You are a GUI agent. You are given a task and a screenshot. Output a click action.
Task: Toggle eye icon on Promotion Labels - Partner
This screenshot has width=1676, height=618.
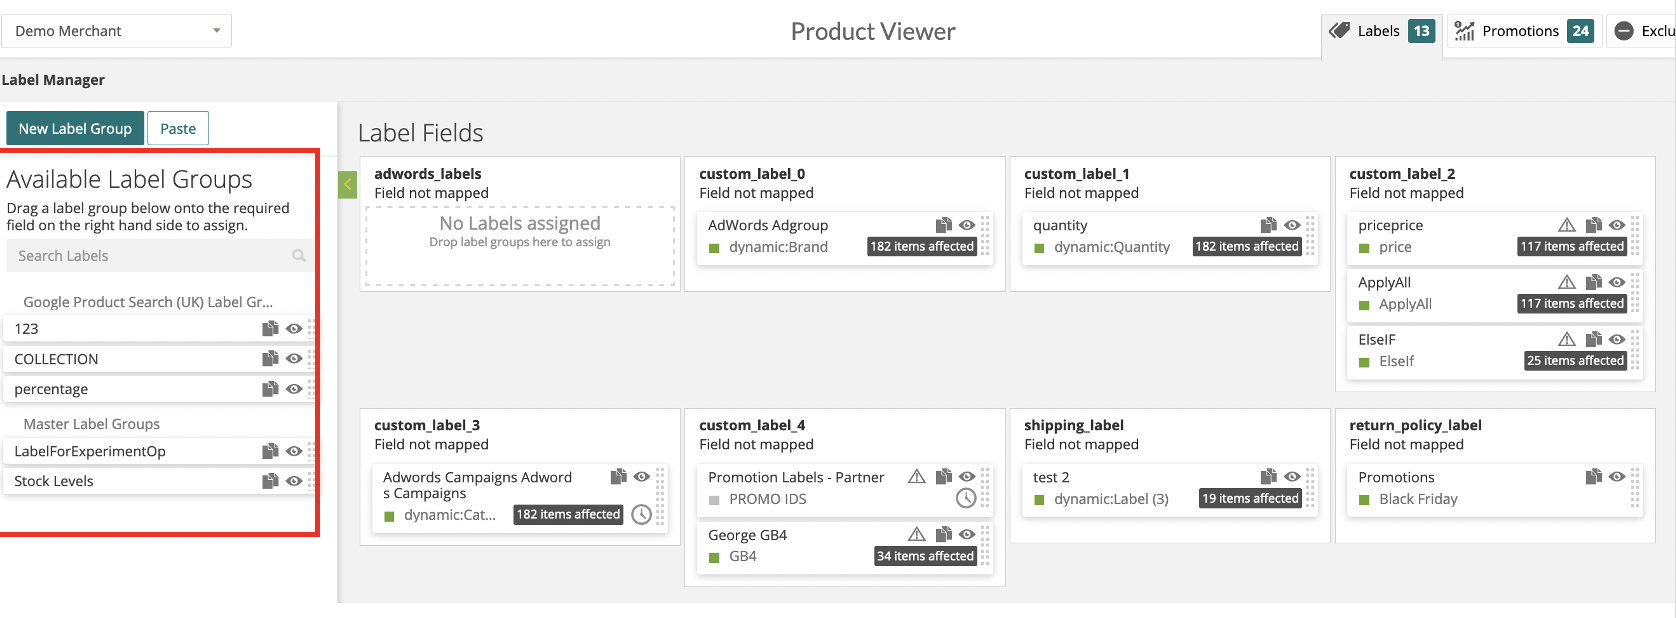[967, 476]
